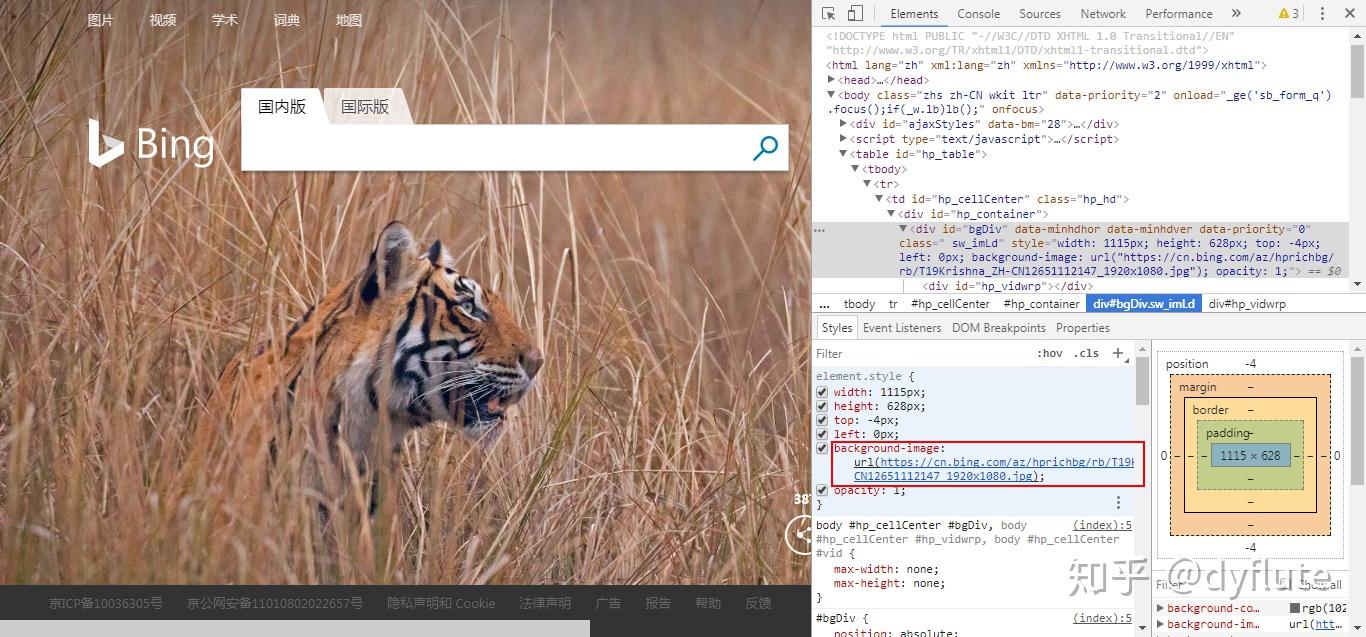1366x637 pixels.
Task: Toggle the device toolbar icon
Action: point(855,14)
